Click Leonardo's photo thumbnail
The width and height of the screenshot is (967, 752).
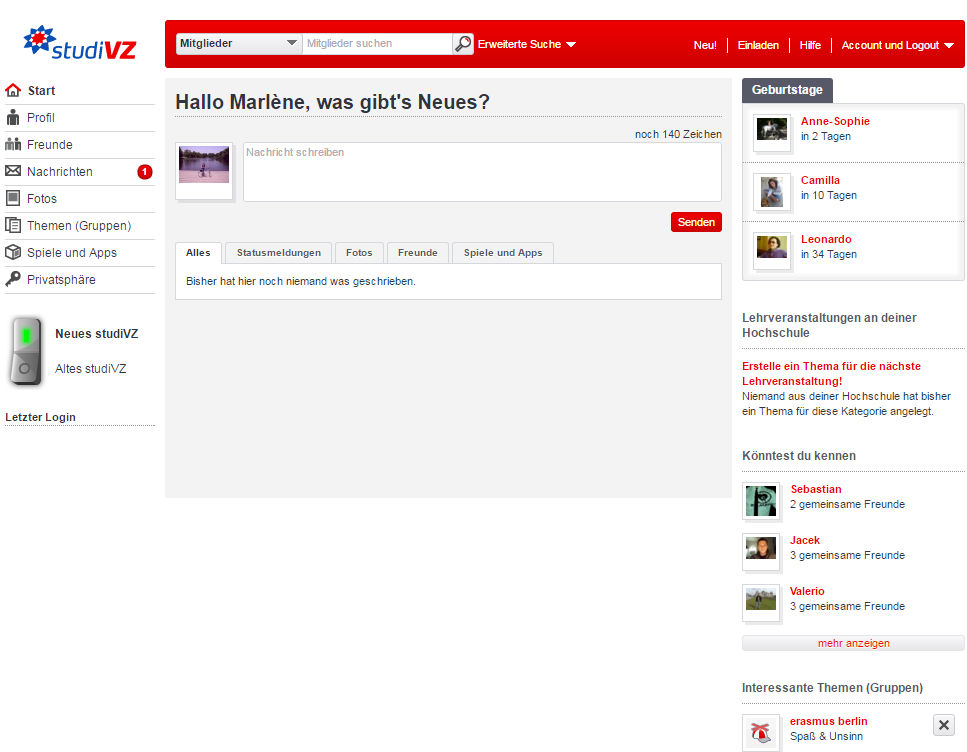coord(772,250)
